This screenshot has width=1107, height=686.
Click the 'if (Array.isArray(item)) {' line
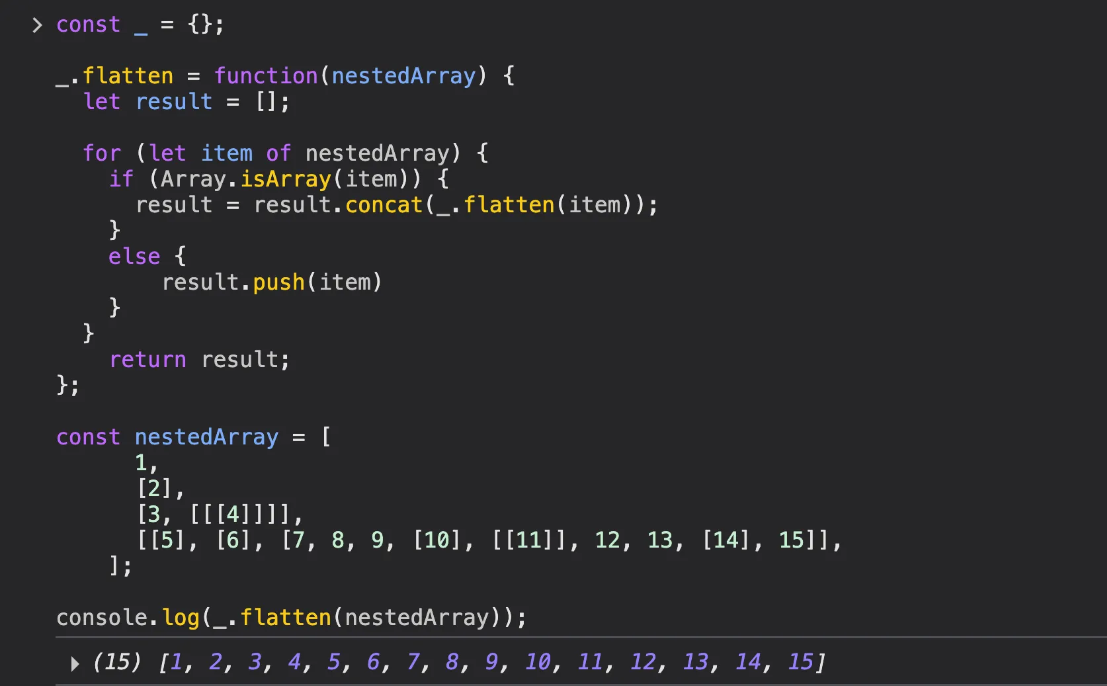pos(279,179)
